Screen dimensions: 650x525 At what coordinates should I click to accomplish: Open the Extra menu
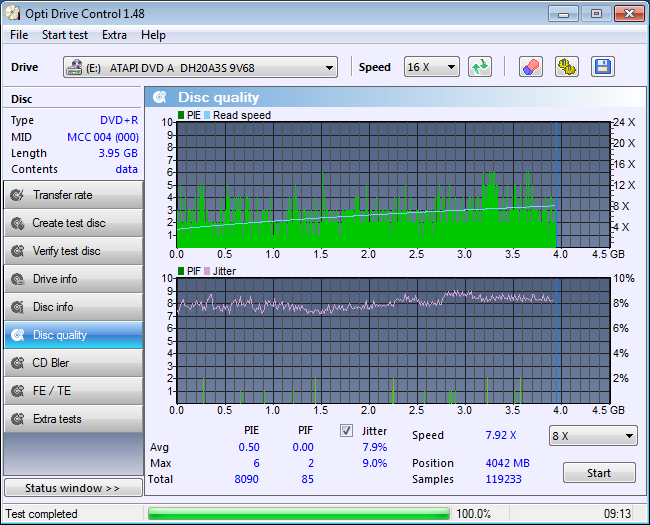pyautogui.click(x=114, y=35)
